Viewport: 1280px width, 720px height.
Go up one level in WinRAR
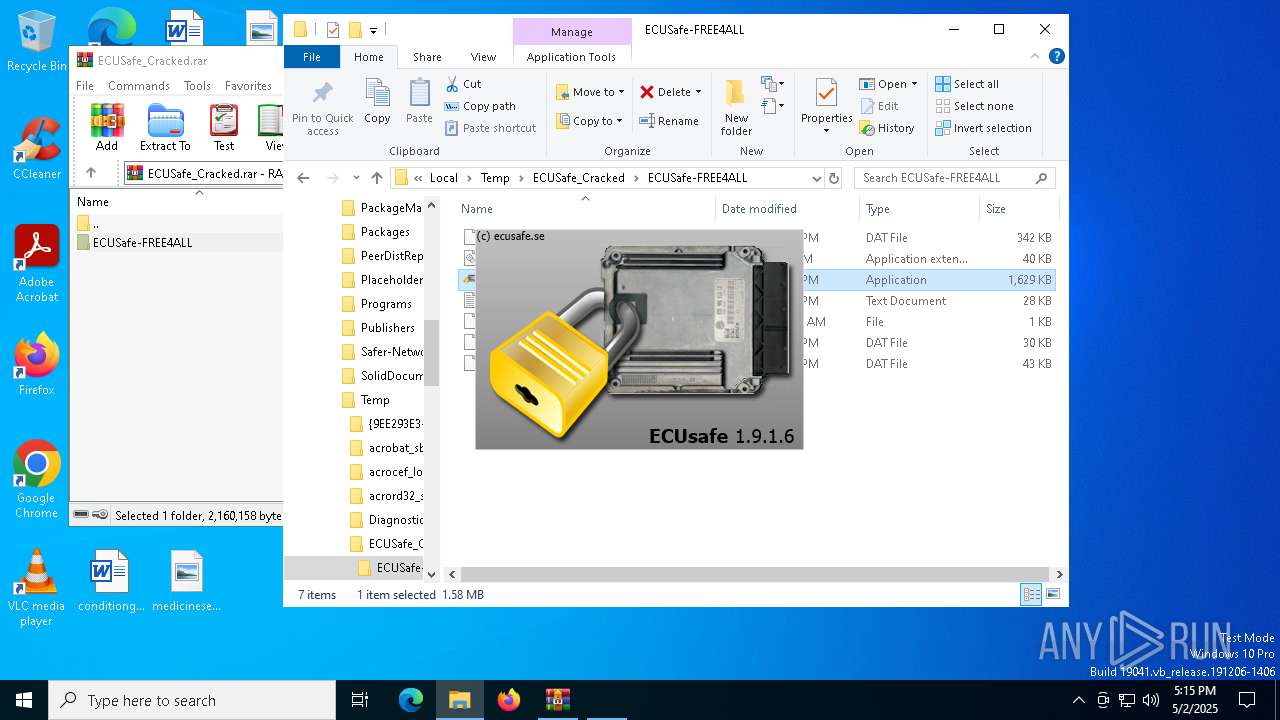(91, 173)
